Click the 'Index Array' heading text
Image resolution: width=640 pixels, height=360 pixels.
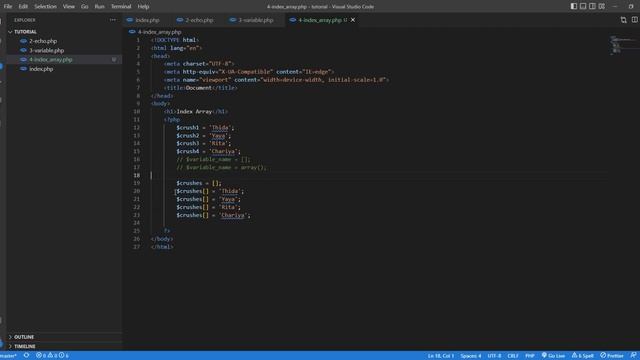click(194, 111)
